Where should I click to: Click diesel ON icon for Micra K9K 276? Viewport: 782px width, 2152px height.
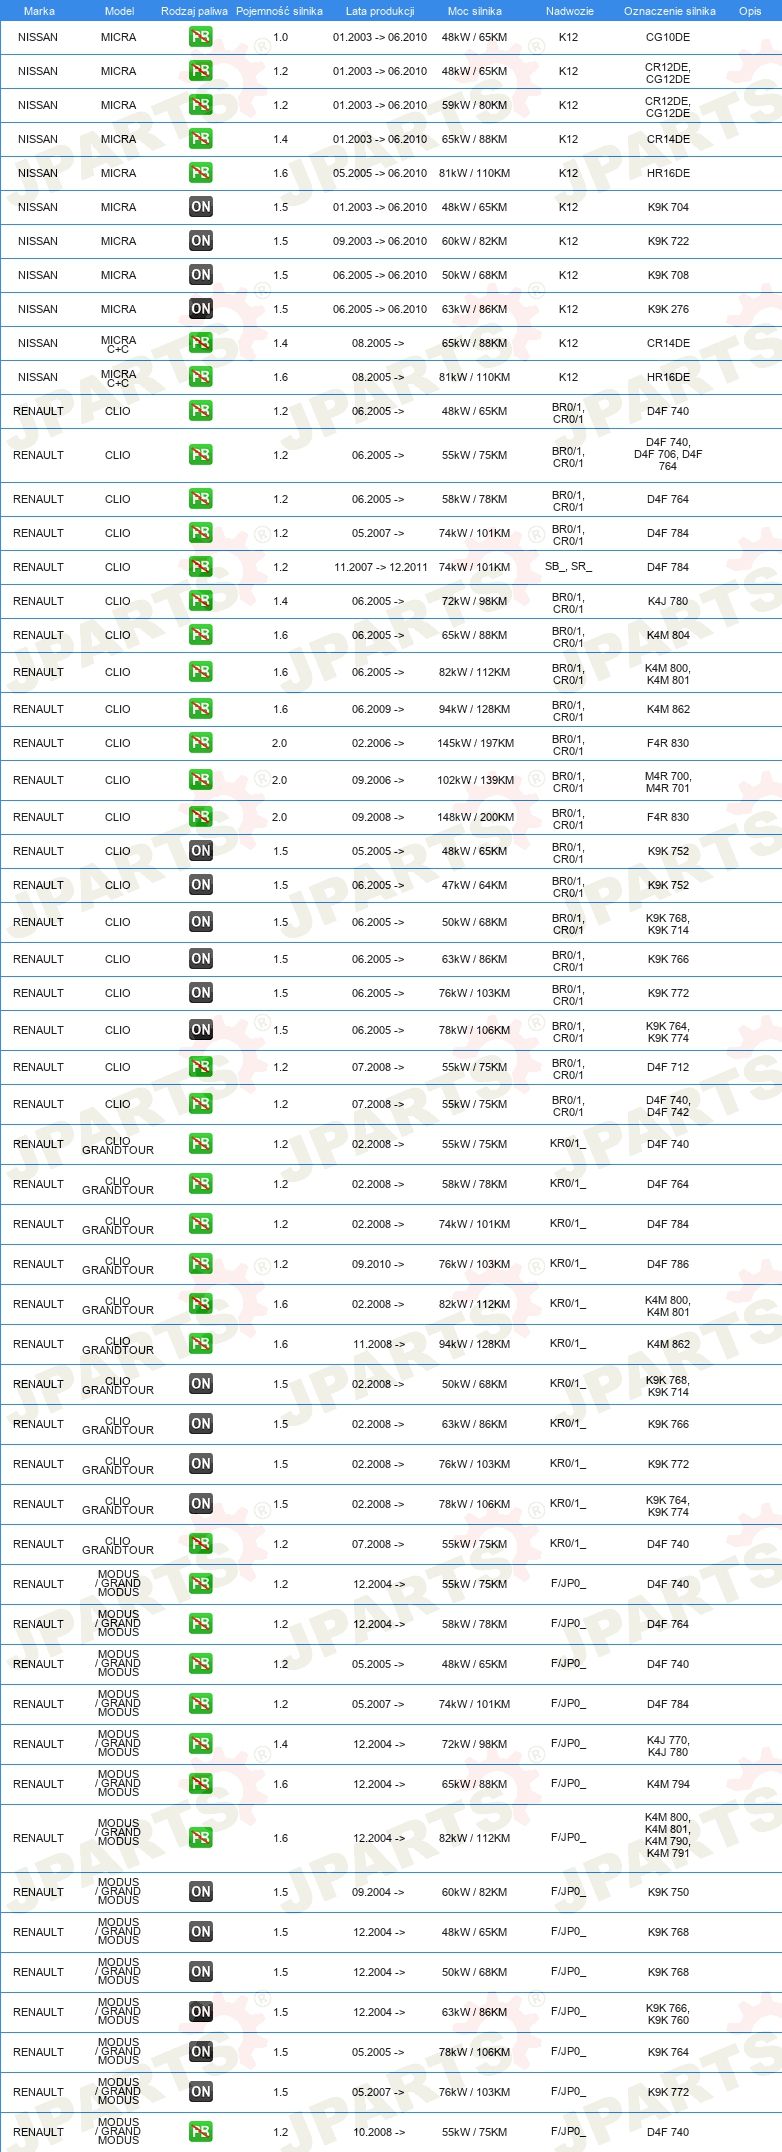pyautogui.click(x=200, y=309)
